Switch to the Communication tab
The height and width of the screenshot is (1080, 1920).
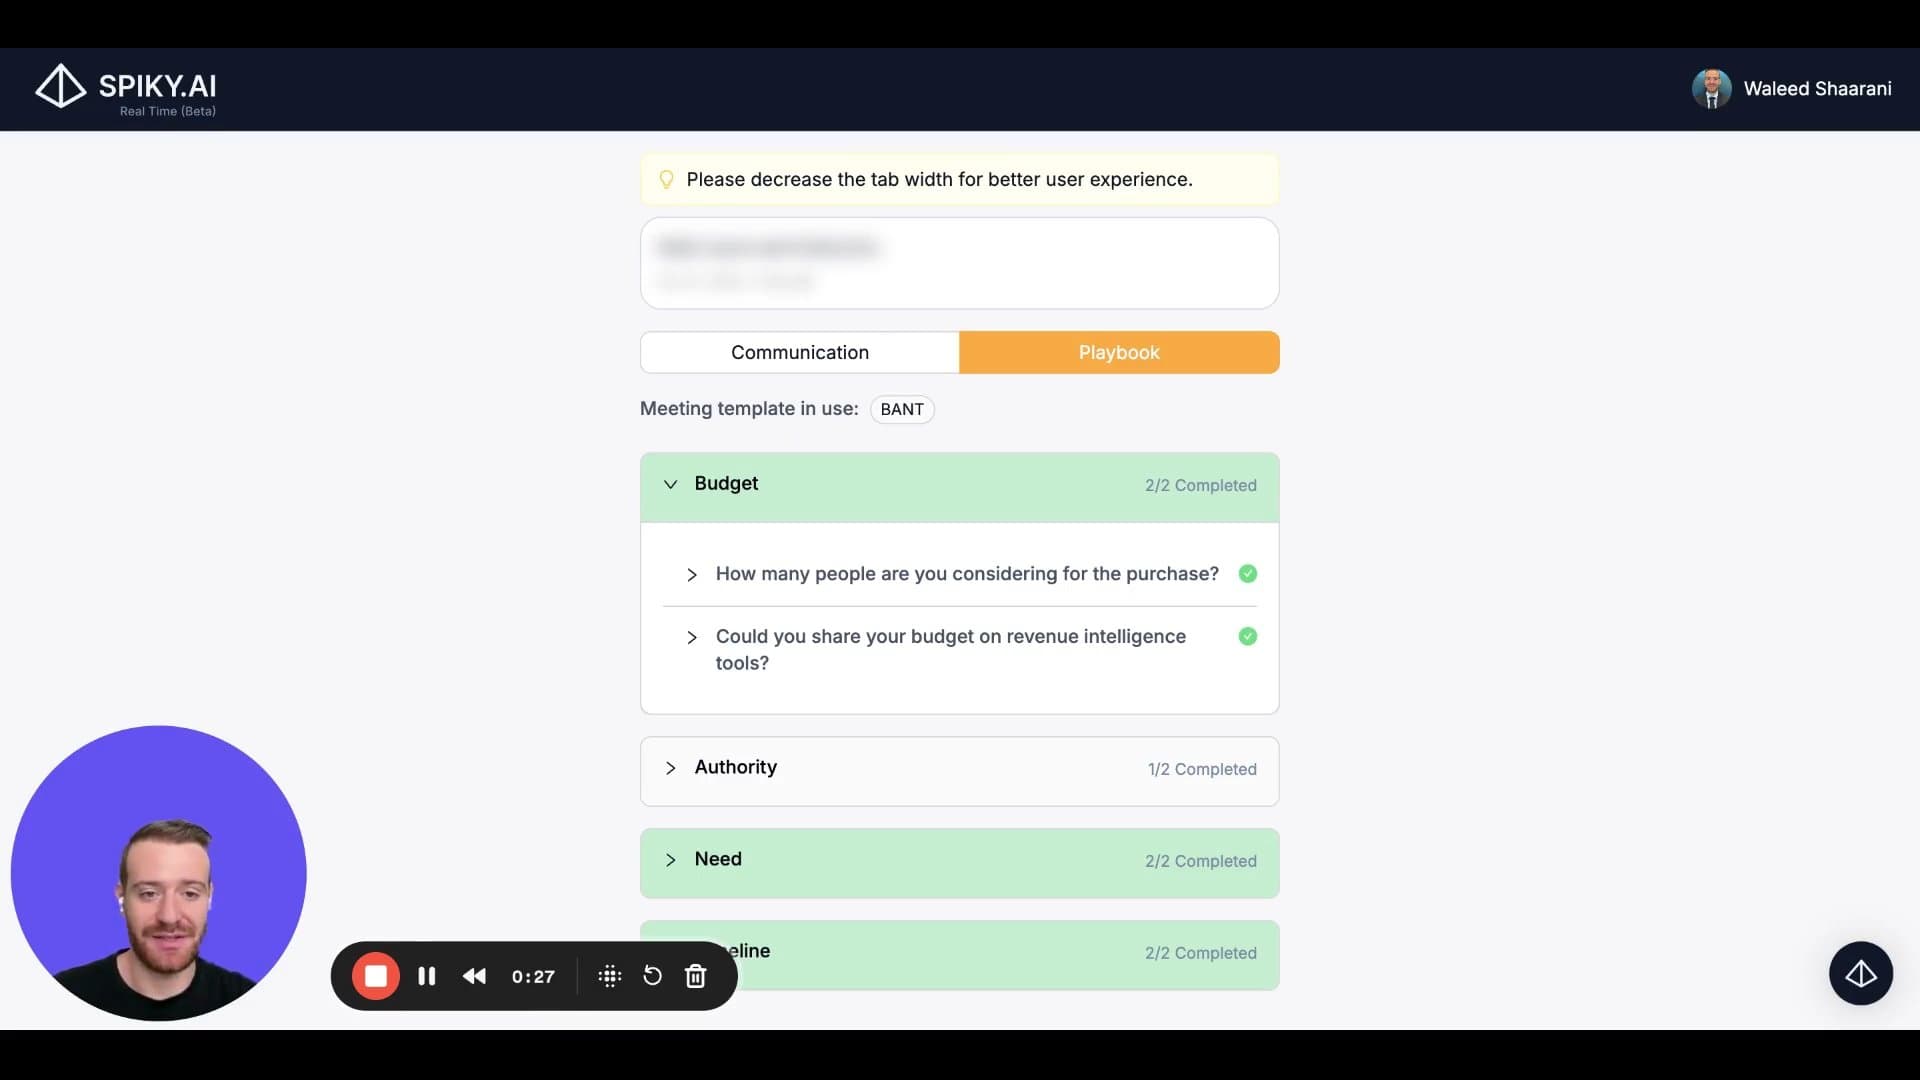(799, 352)
